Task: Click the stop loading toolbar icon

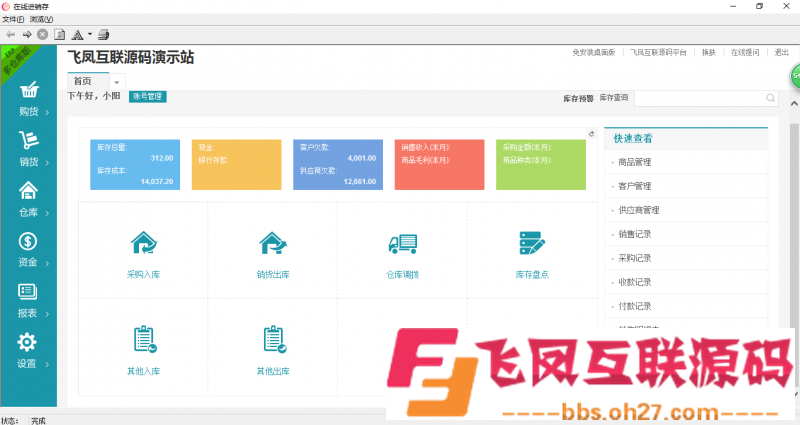Action: click(x=43, y=35)
